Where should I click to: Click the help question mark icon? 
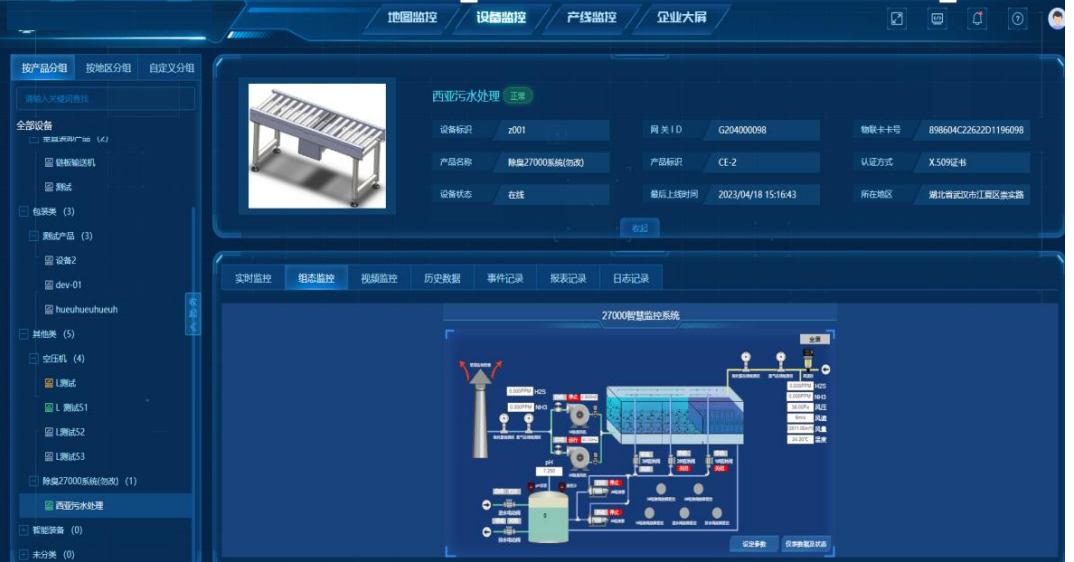click(x=1018, y=19)
